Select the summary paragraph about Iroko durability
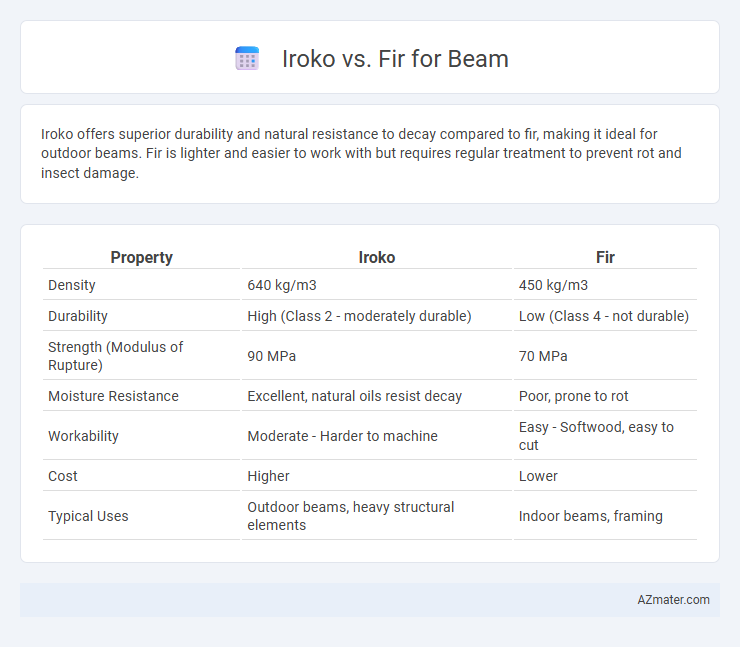 pos(361,153)
